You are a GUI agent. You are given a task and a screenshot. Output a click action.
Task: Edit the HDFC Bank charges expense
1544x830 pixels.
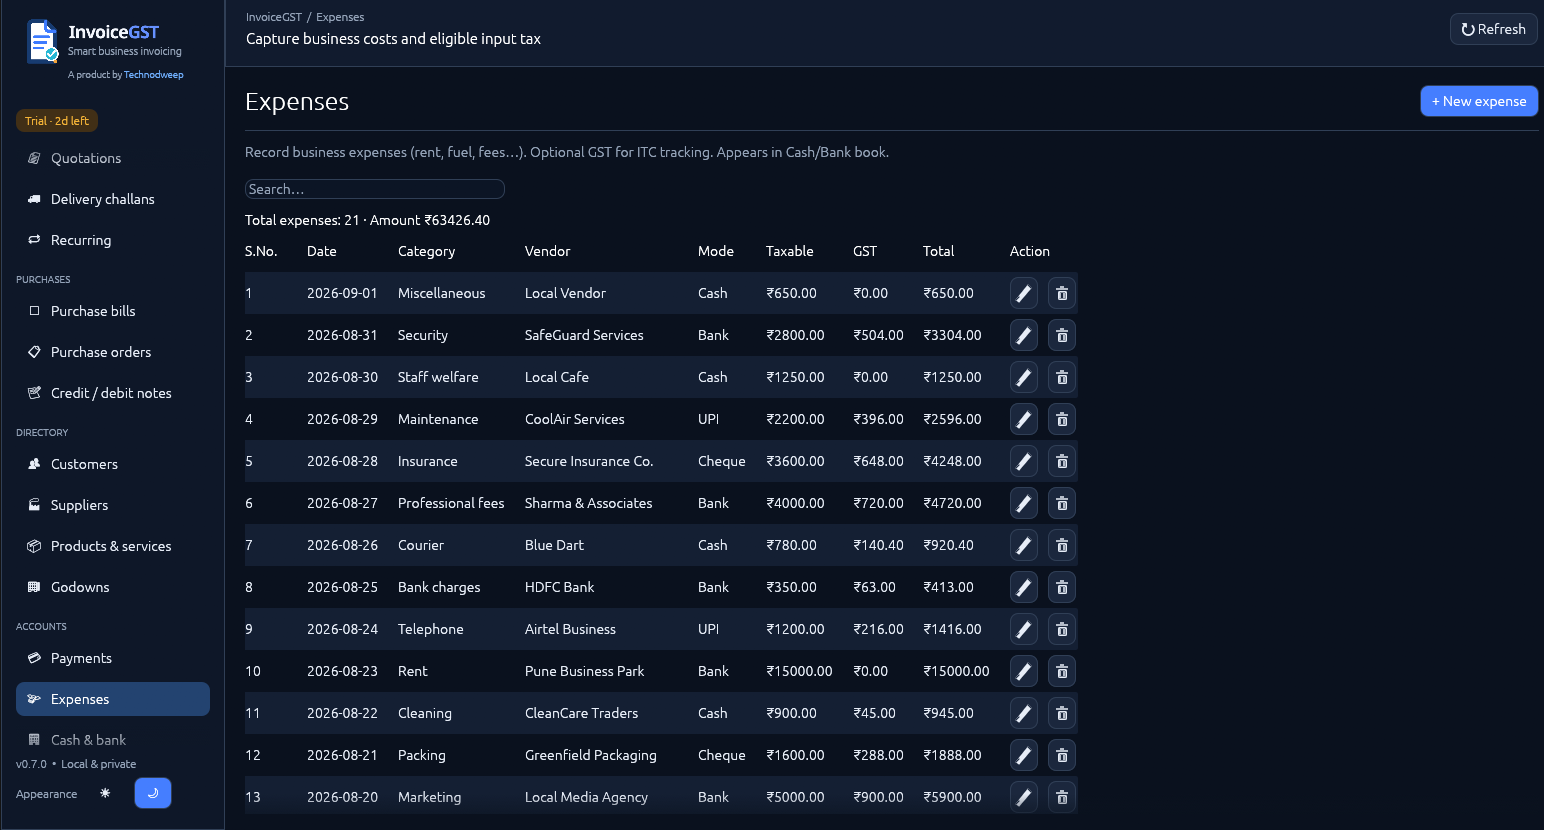point(1023,587)
